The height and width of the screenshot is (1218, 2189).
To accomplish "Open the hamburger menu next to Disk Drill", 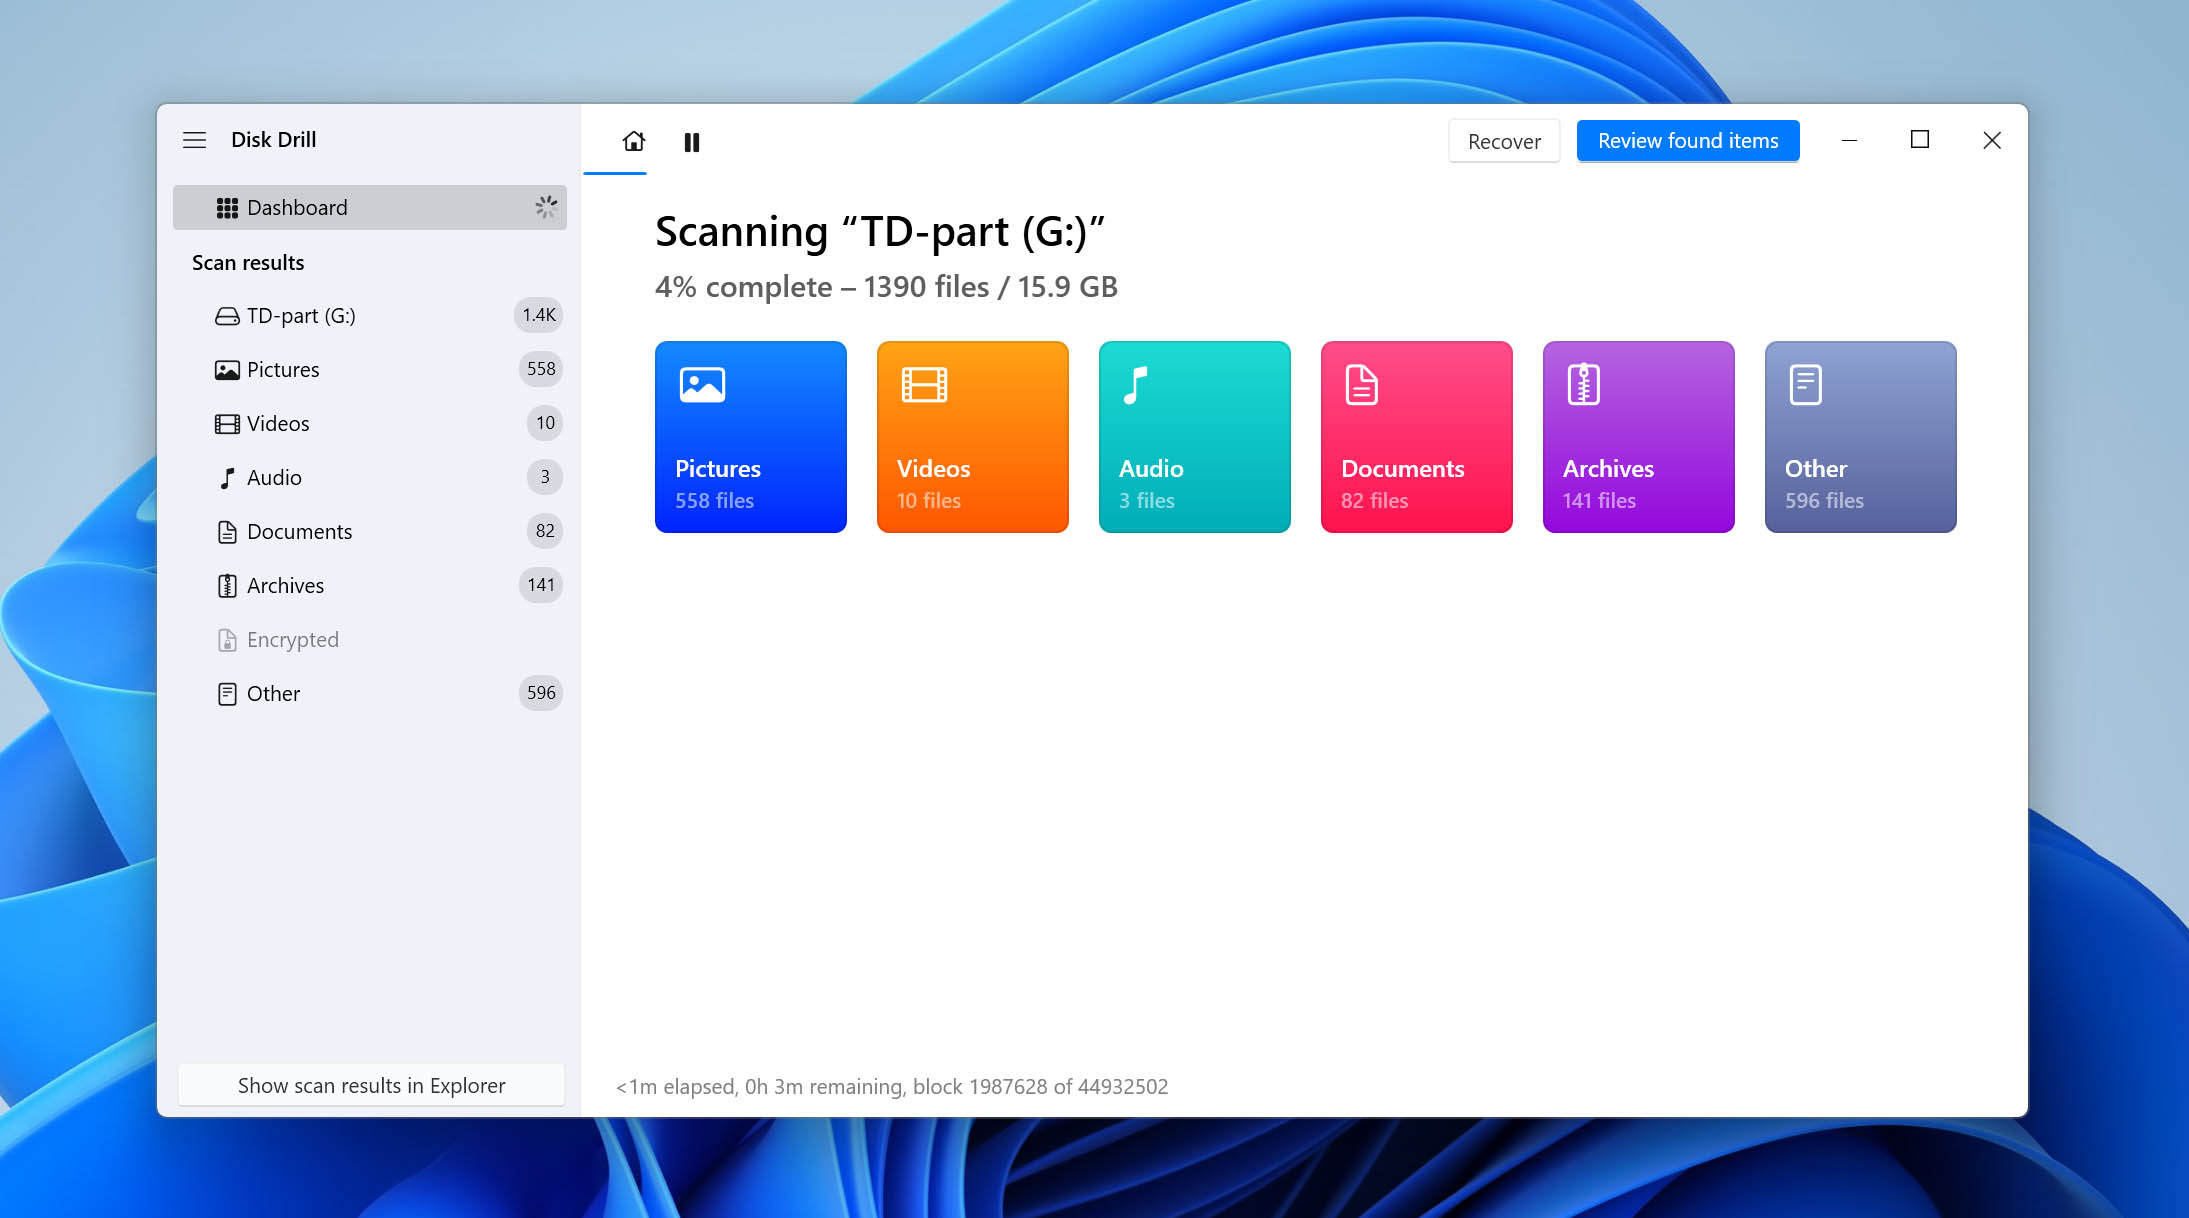I will (194, 140).
